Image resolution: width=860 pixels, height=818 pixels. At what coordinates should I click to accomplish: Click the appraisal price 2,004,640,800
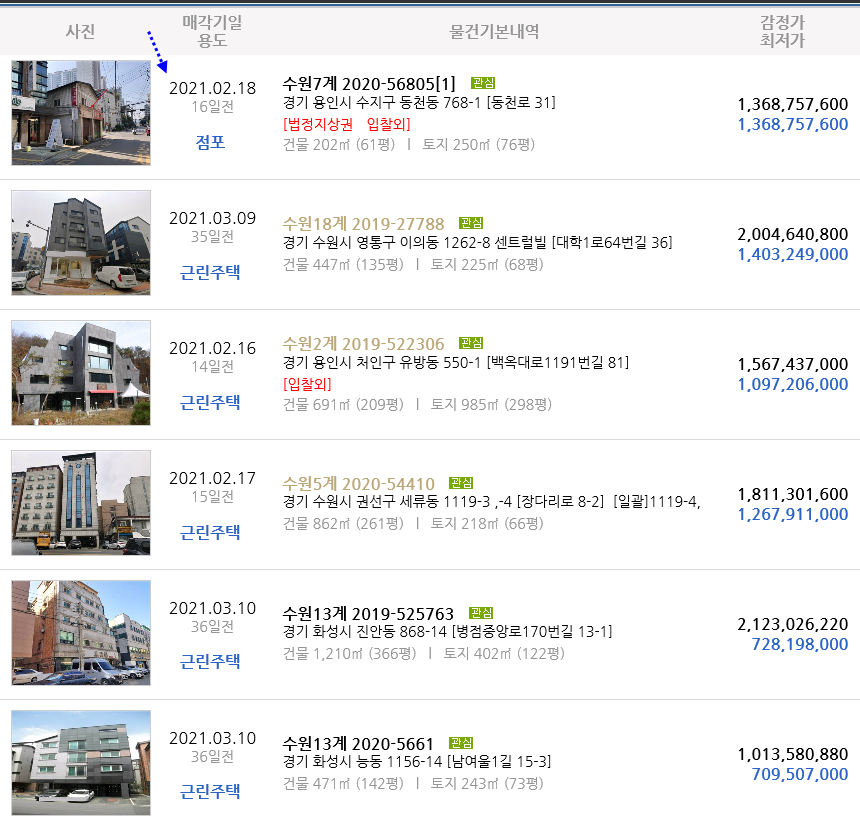[x=793, y=234]
